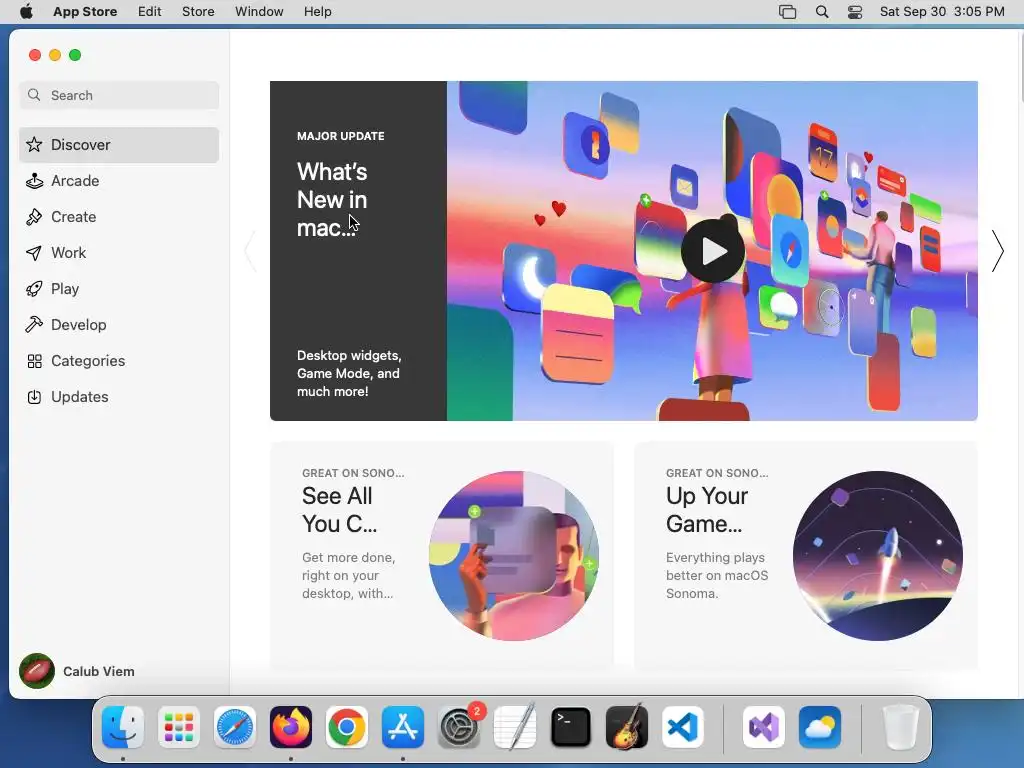Viewport: 1024px width, 768px height.
Task: Show previous featured story with left chevron
Action: 250,251
